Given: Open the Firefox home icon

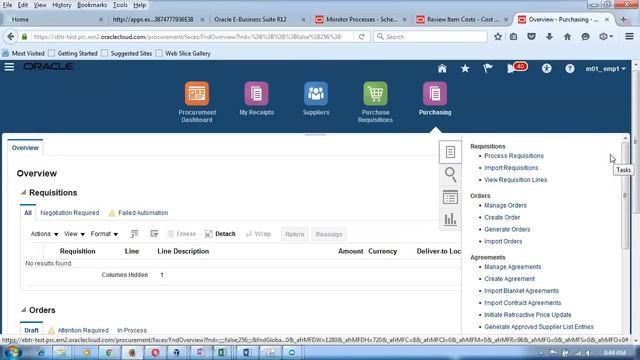Looking at the screenshot, I should (567, 37).
